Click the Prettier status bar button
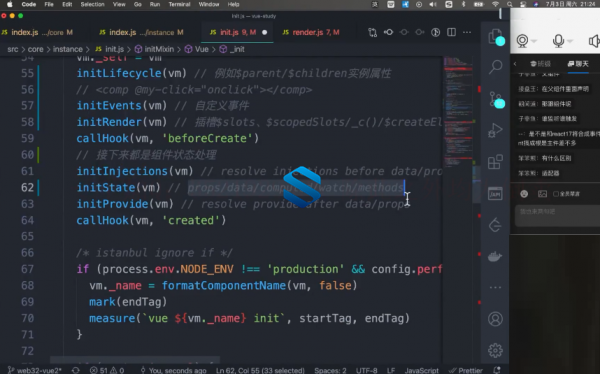This screenshot has width=600, height=374. (466, 370)
